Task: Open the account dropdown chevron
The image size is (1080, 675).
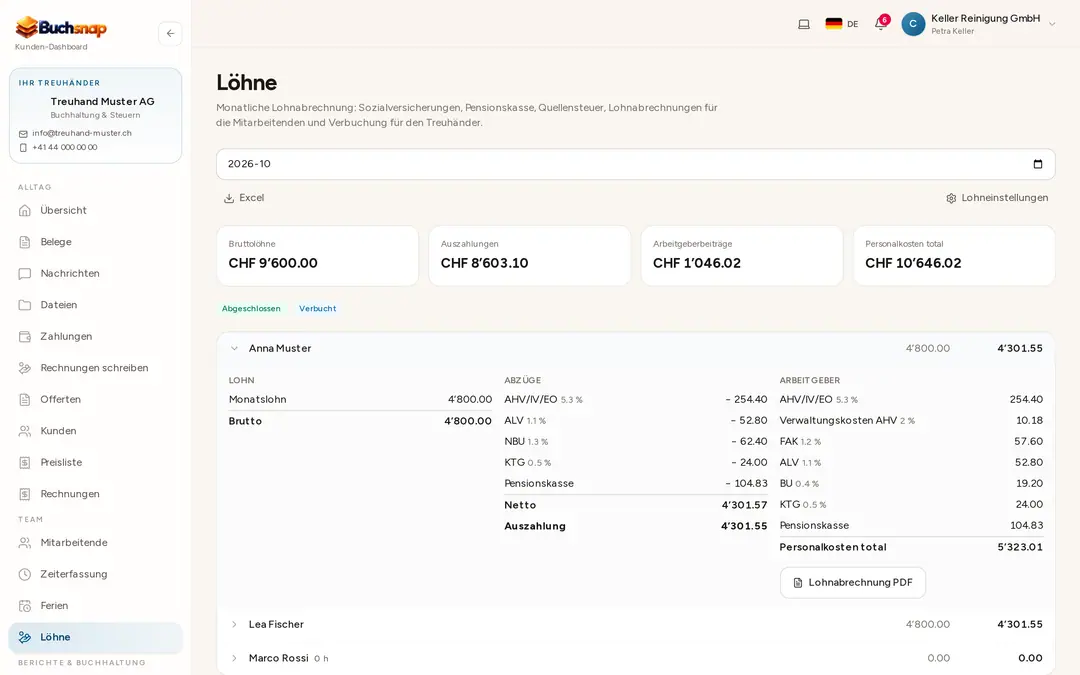Action: (1052, 24)
